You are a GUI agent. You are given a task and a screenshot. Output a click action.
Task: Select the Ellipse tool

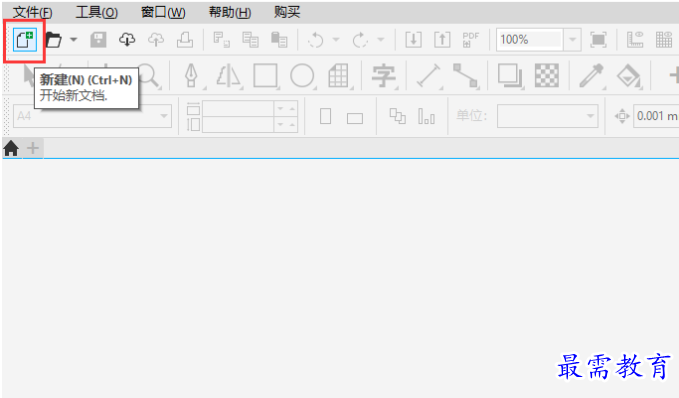[302, 76]
